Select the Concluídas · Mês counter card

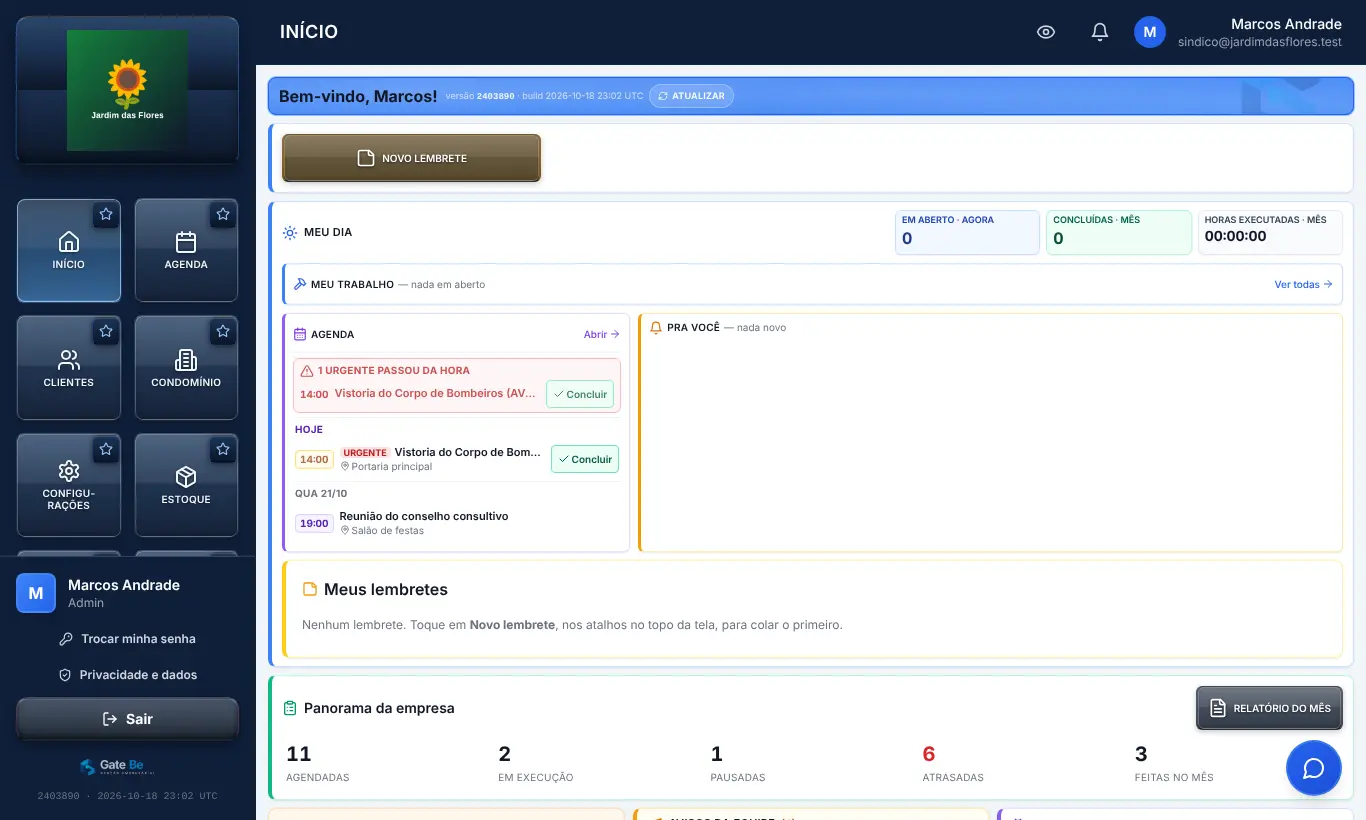1119,232
